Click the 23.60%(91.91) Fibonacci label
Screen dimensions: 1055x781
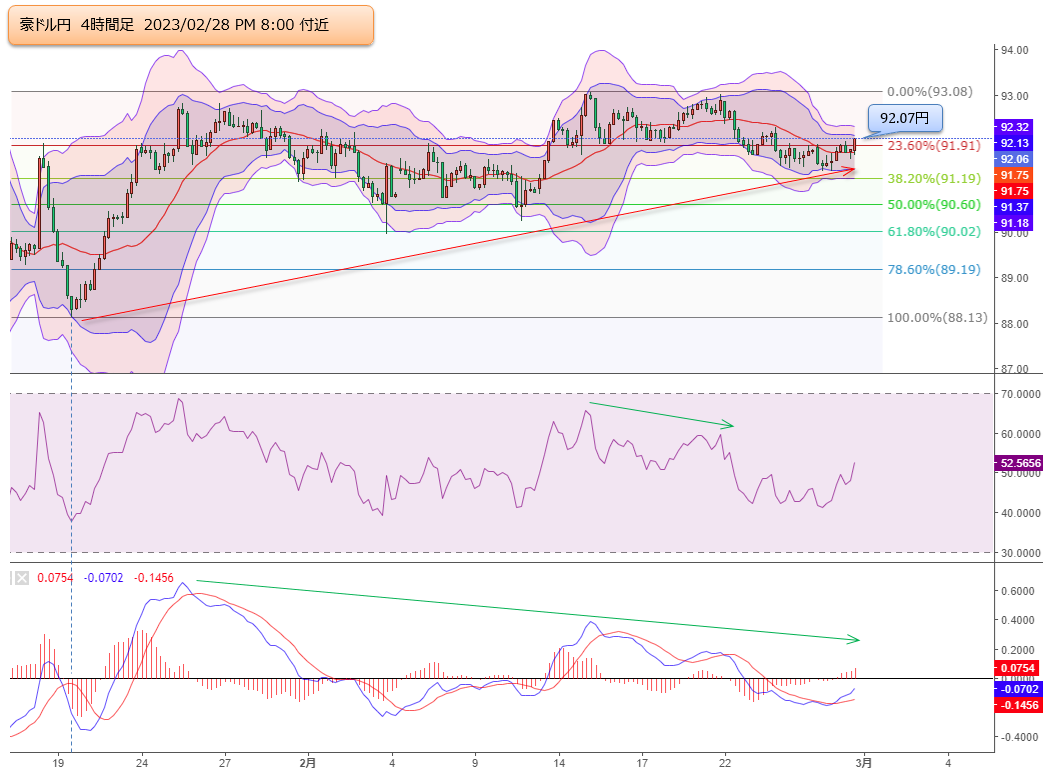point(934,145)
